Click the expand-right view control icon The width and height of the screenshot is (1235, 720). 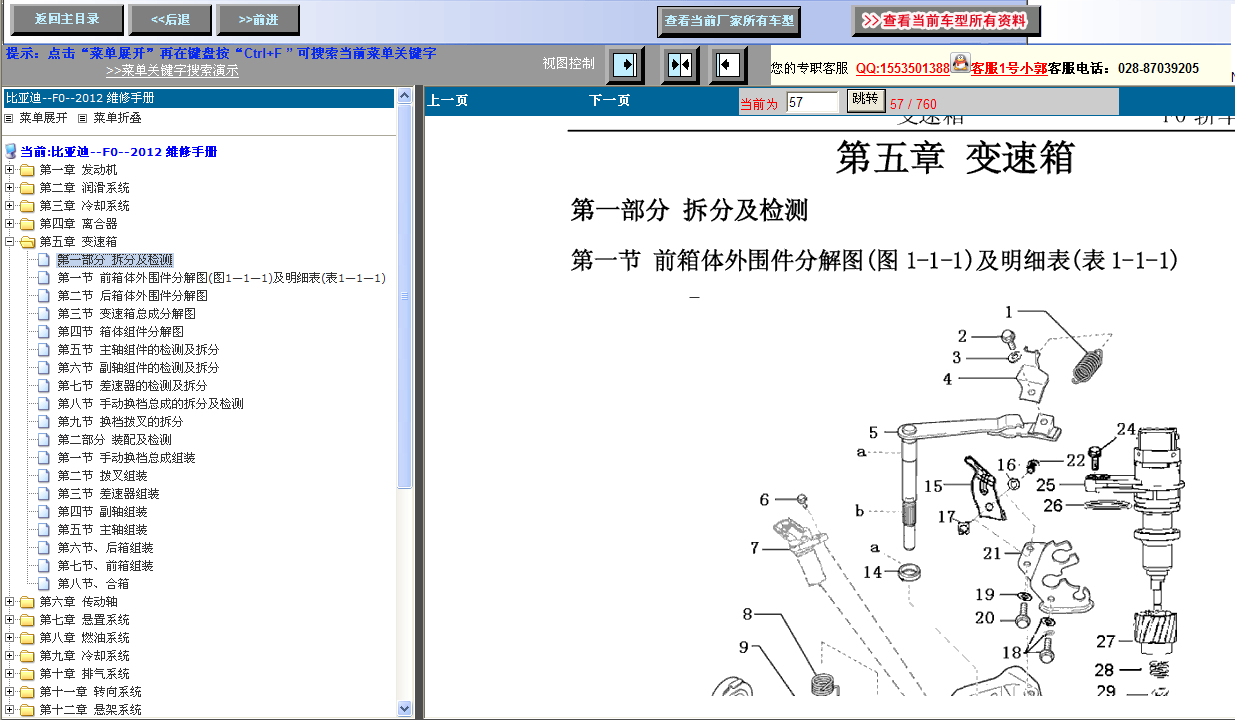[x=626, y=65]
